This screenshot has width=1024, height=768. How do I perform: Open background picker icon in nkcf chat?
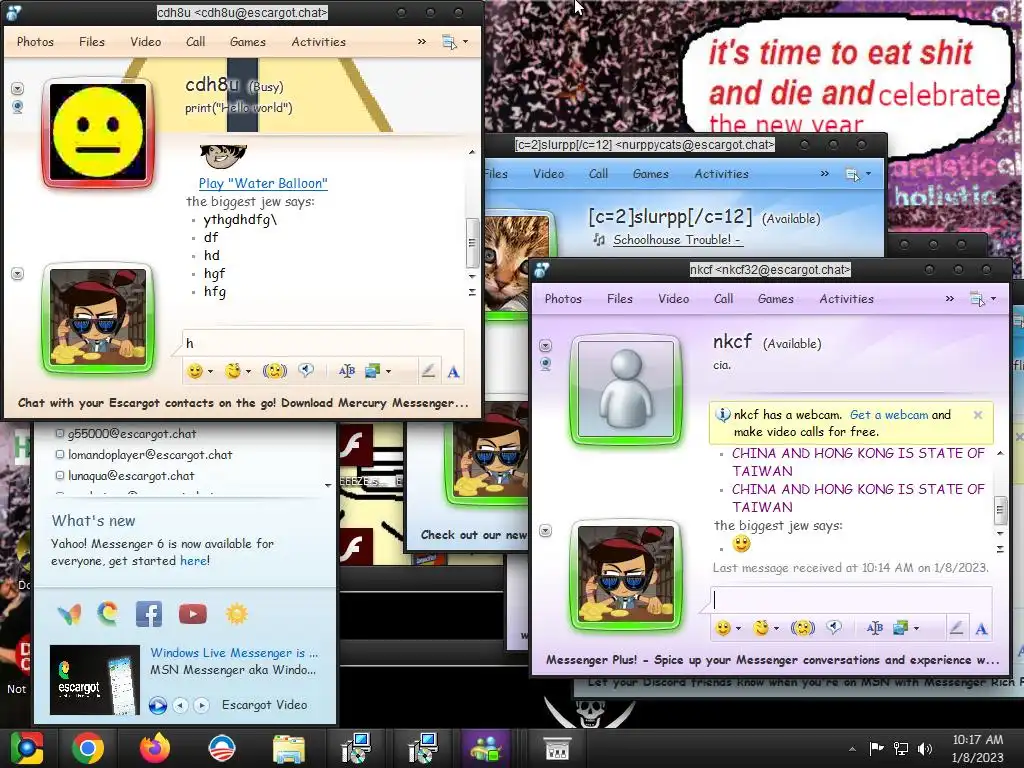click(x=901, y=628)
